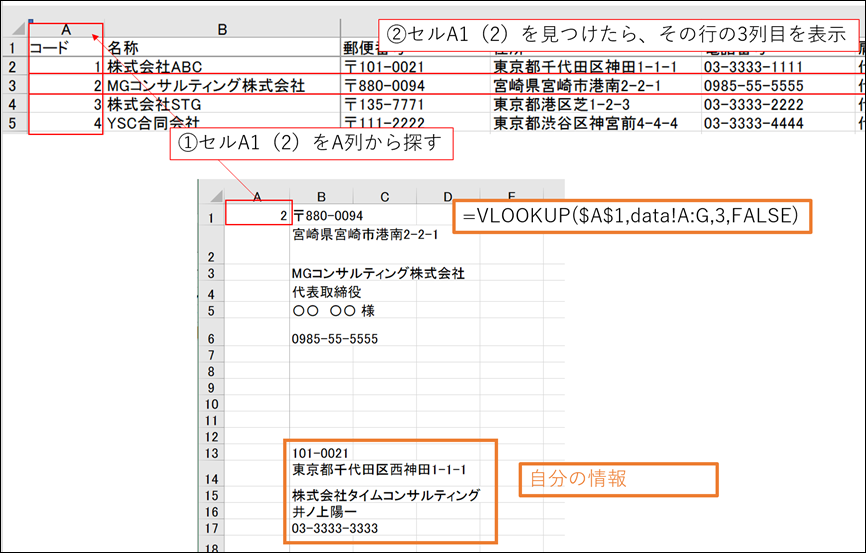Click postal code 〒111-2222 cell
The image size is (866, 553).
coord(415,123)
